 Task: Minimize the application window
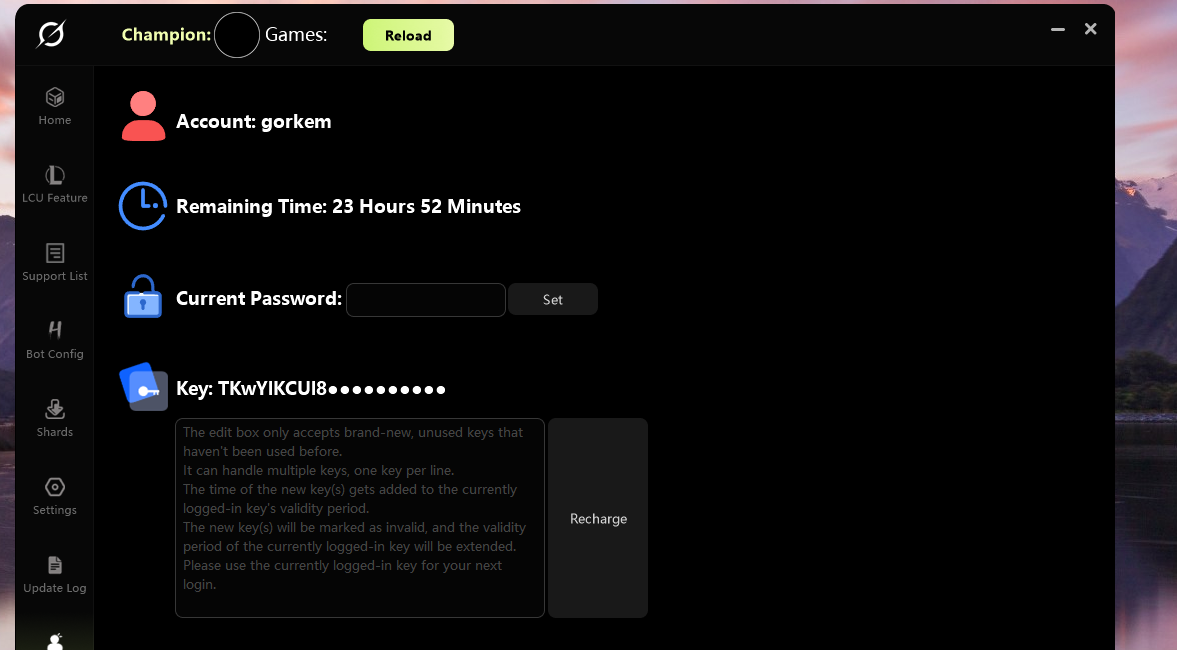(x=1058, y=30)
